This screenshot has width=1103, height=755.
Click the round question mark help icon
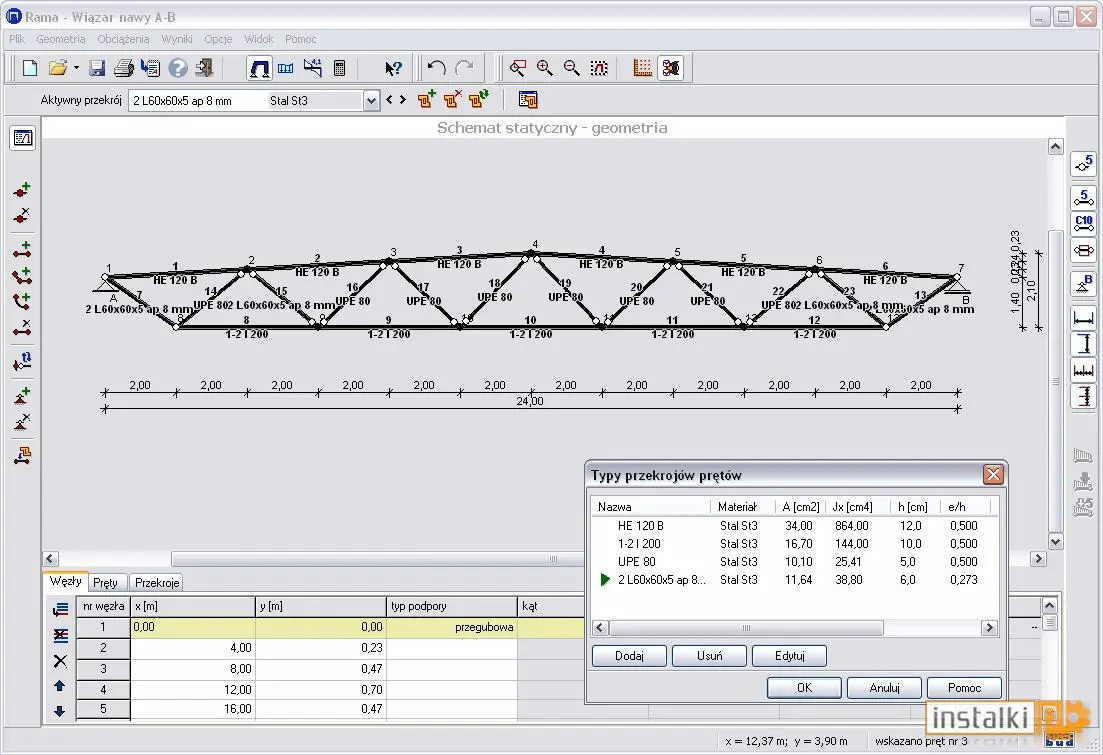178,68
